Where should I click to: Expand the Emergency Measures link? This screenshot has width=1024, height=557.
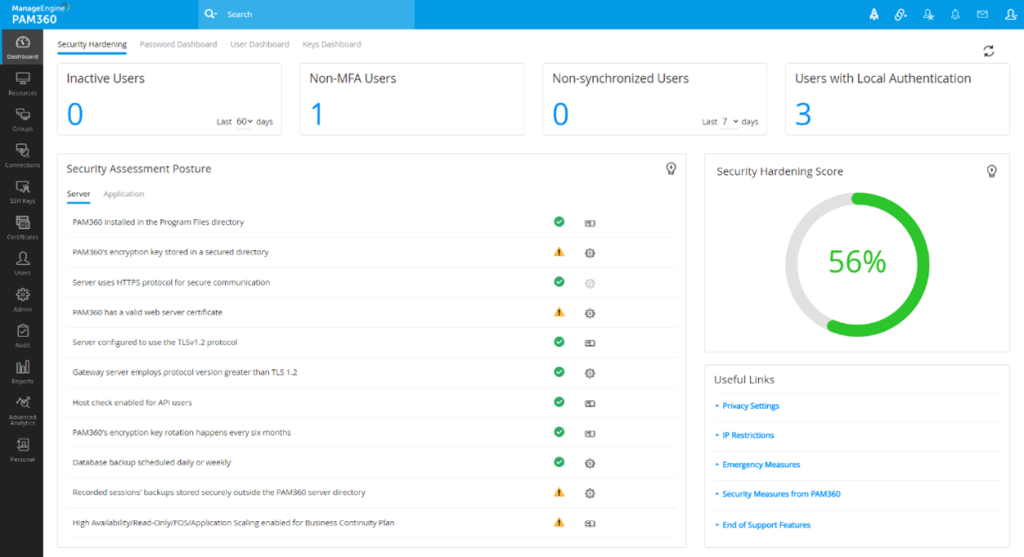pyautogui.click(x=761, y=465)
